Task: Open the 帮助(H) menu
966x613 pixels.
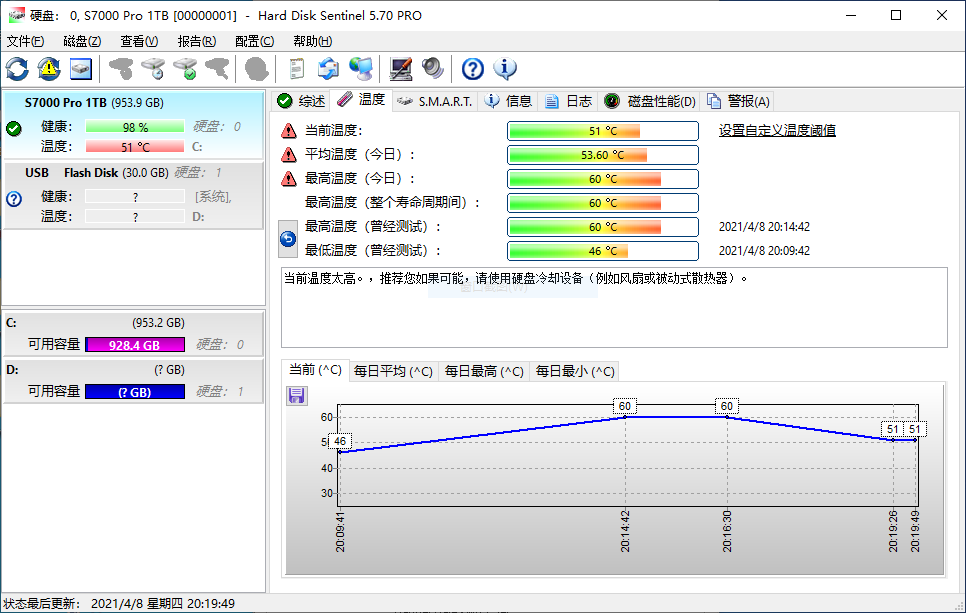Action: point(312,41)
